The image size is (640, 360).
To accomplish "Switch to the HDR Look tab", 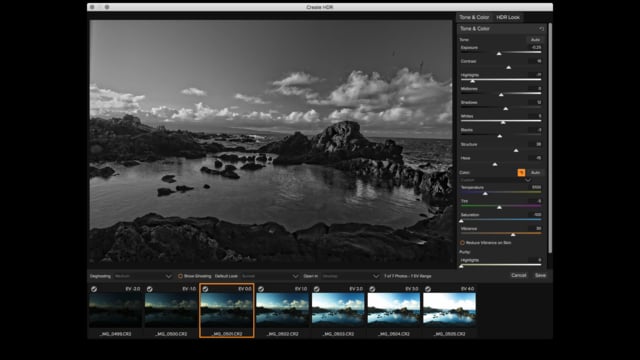I will tap(508, 17).
